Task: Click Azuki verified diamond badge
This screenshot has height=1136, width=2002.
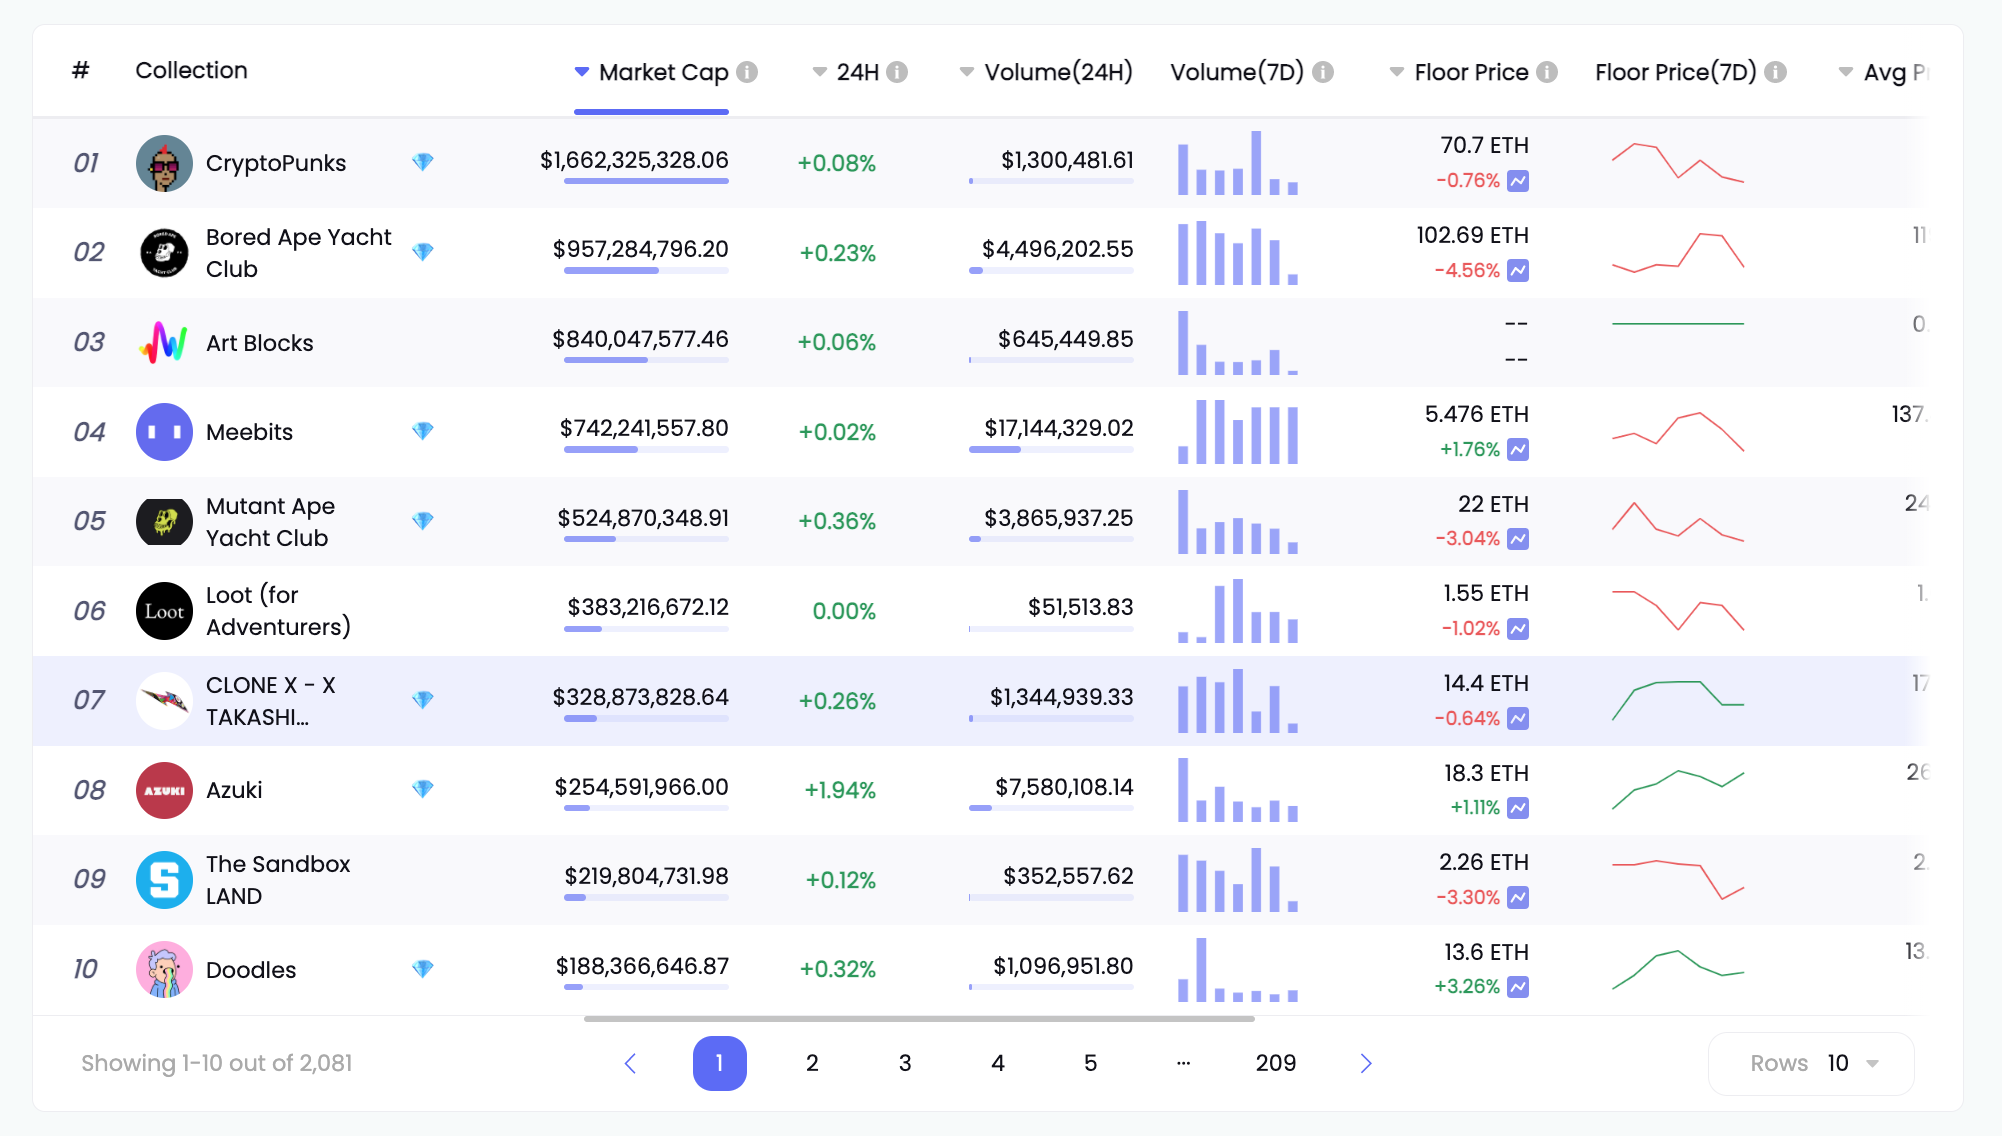Action: point(423,789)
